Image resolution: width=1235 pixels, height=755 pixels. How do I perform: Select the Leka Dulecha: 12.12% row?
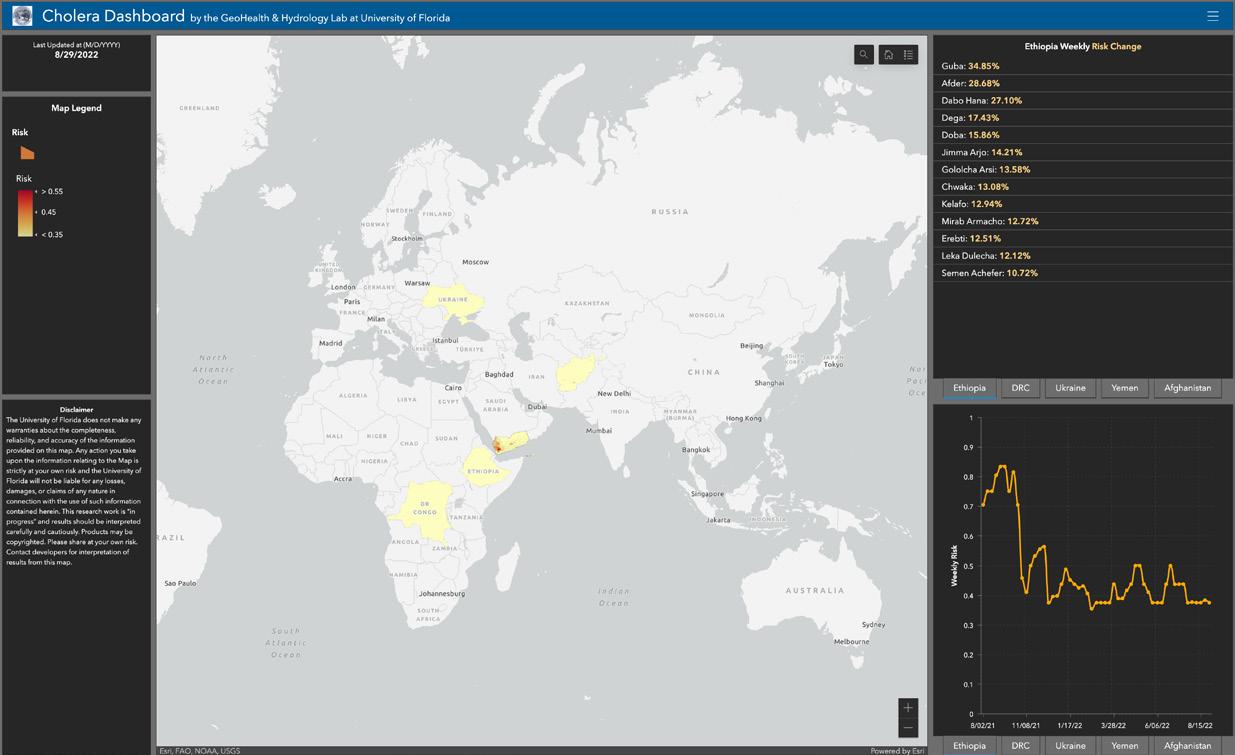(x=1083, y=256)
